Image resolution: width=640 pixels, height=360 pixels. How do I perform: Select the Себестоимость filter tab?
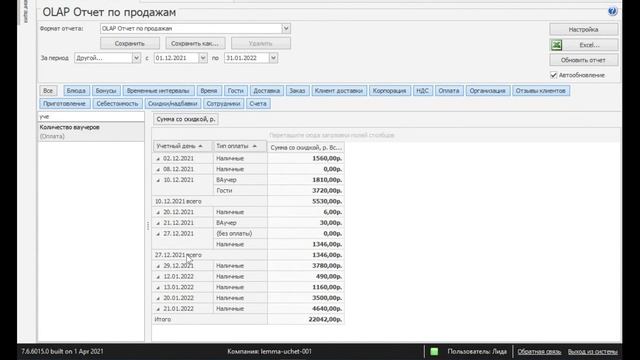tap(118, 104)
